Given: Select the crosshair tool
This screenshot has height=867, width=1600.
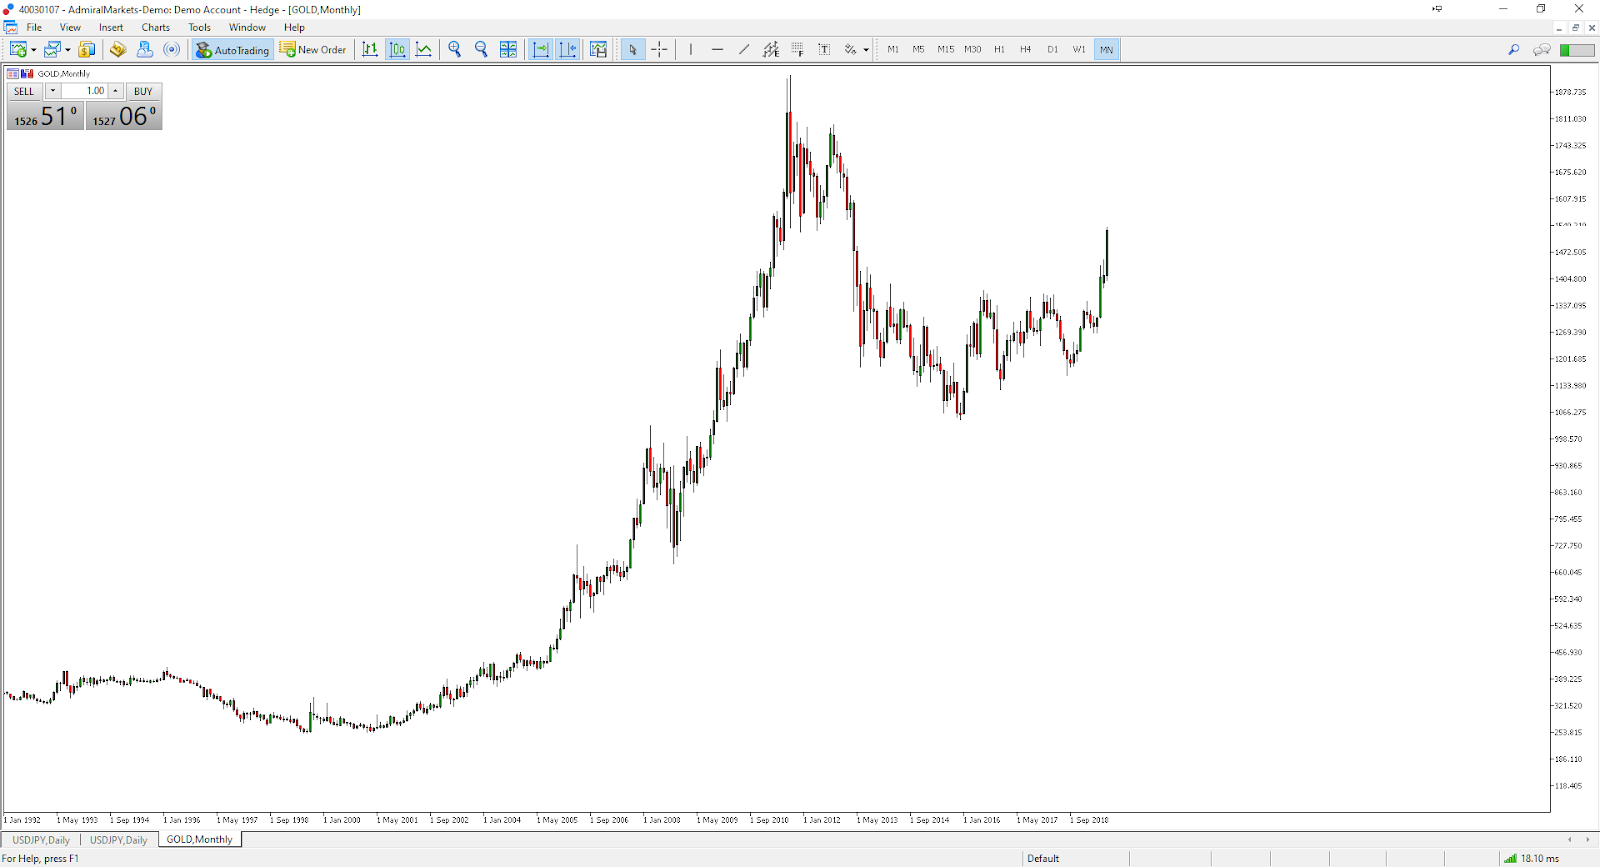Looking at the screenshot, I should point(659,49).
